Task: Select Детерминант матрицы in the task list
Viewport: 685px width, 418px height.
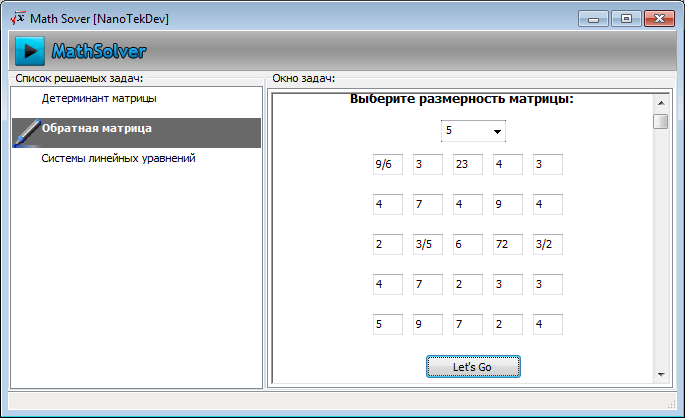Action: coord(99,98)
